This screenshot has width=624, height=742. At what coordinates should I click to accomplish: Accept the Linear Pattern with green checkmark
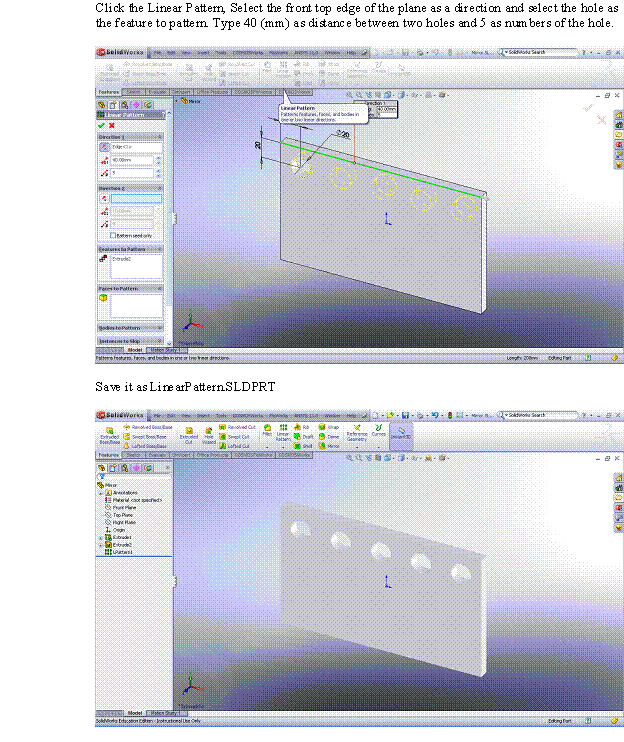coord(101,125)
